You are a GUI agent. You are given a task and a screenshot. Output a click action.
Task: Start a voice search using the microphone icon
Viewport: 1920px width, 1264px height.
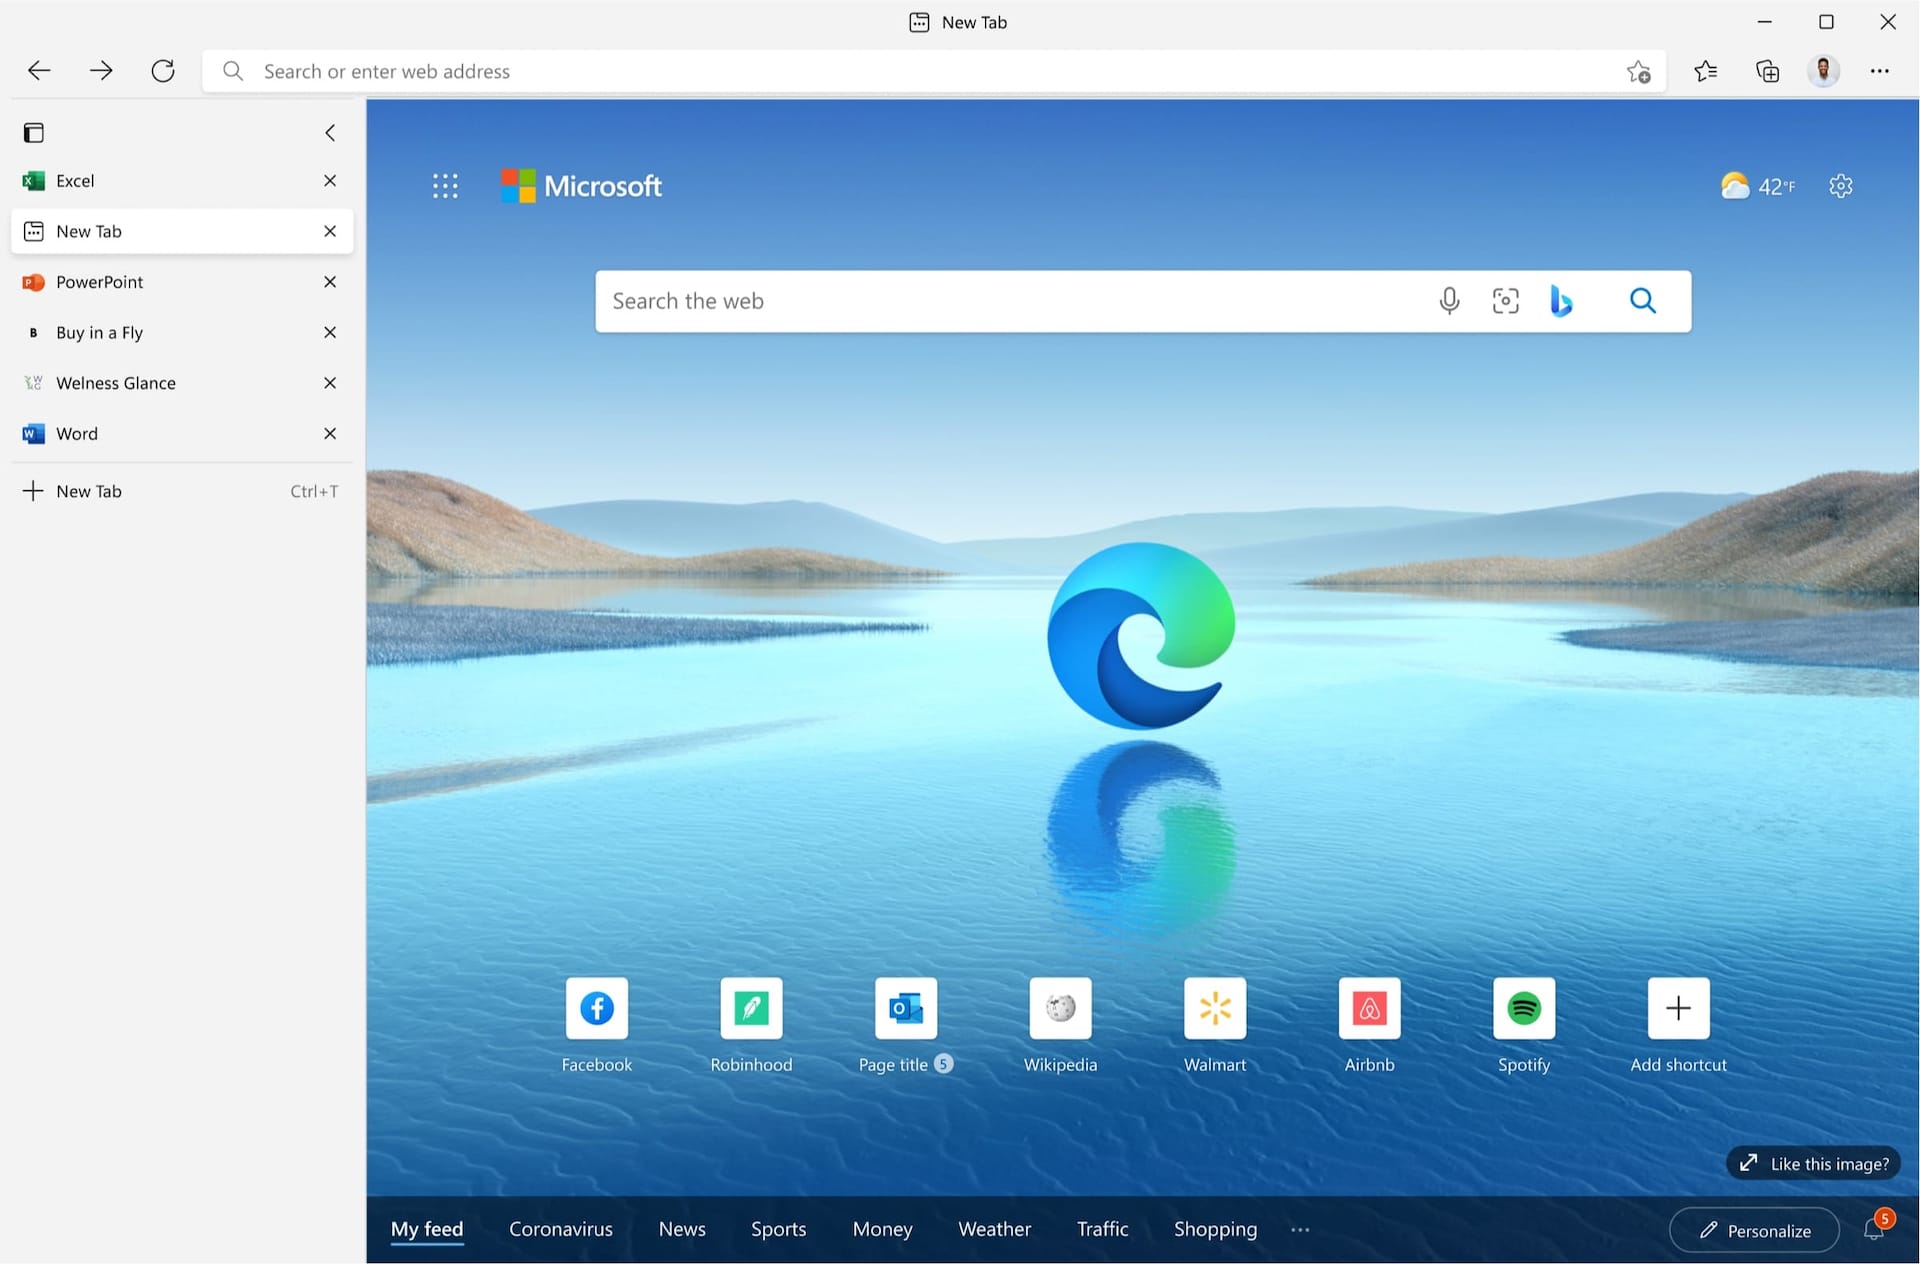coord(1450,300)
